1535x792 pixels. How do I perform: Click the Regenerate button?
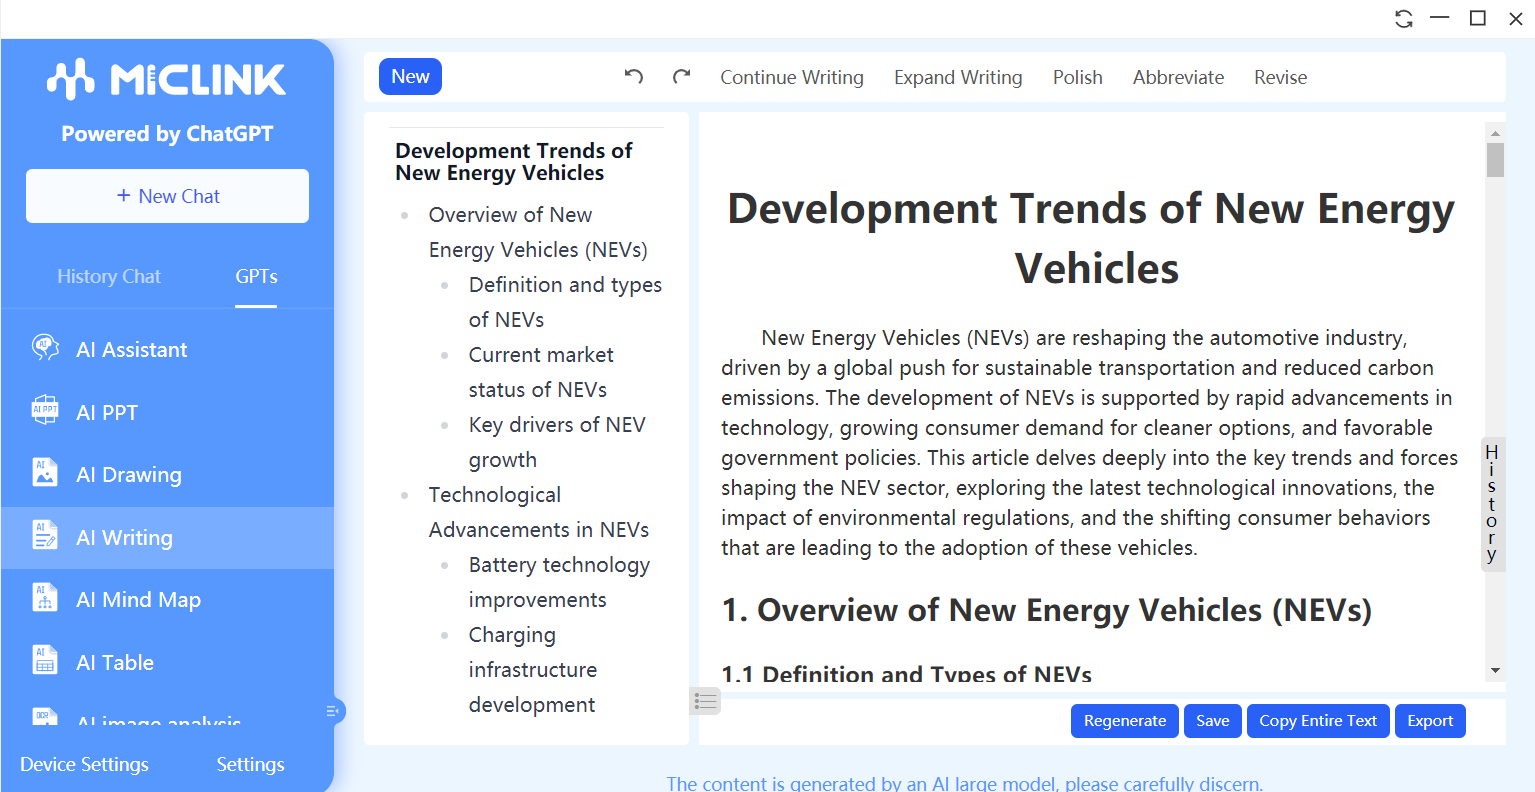[1125, 721]
